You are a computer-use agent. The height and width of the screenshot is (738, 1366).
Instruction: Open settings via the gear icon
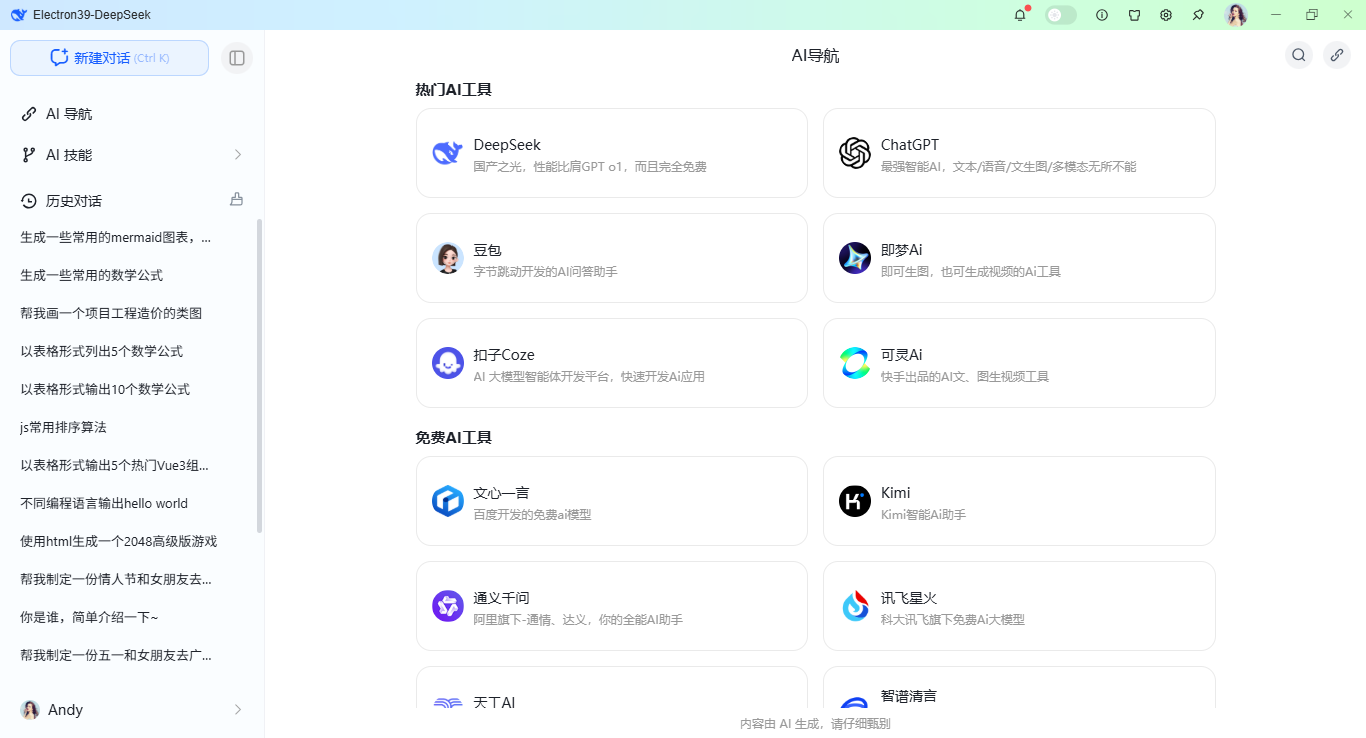coord(1166,15)
